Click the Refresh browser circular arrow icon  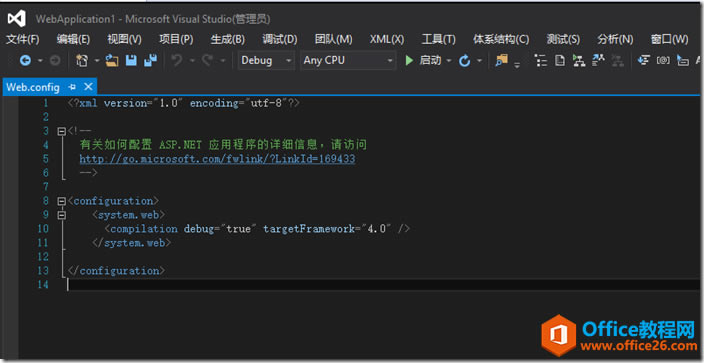click(465, 61)
